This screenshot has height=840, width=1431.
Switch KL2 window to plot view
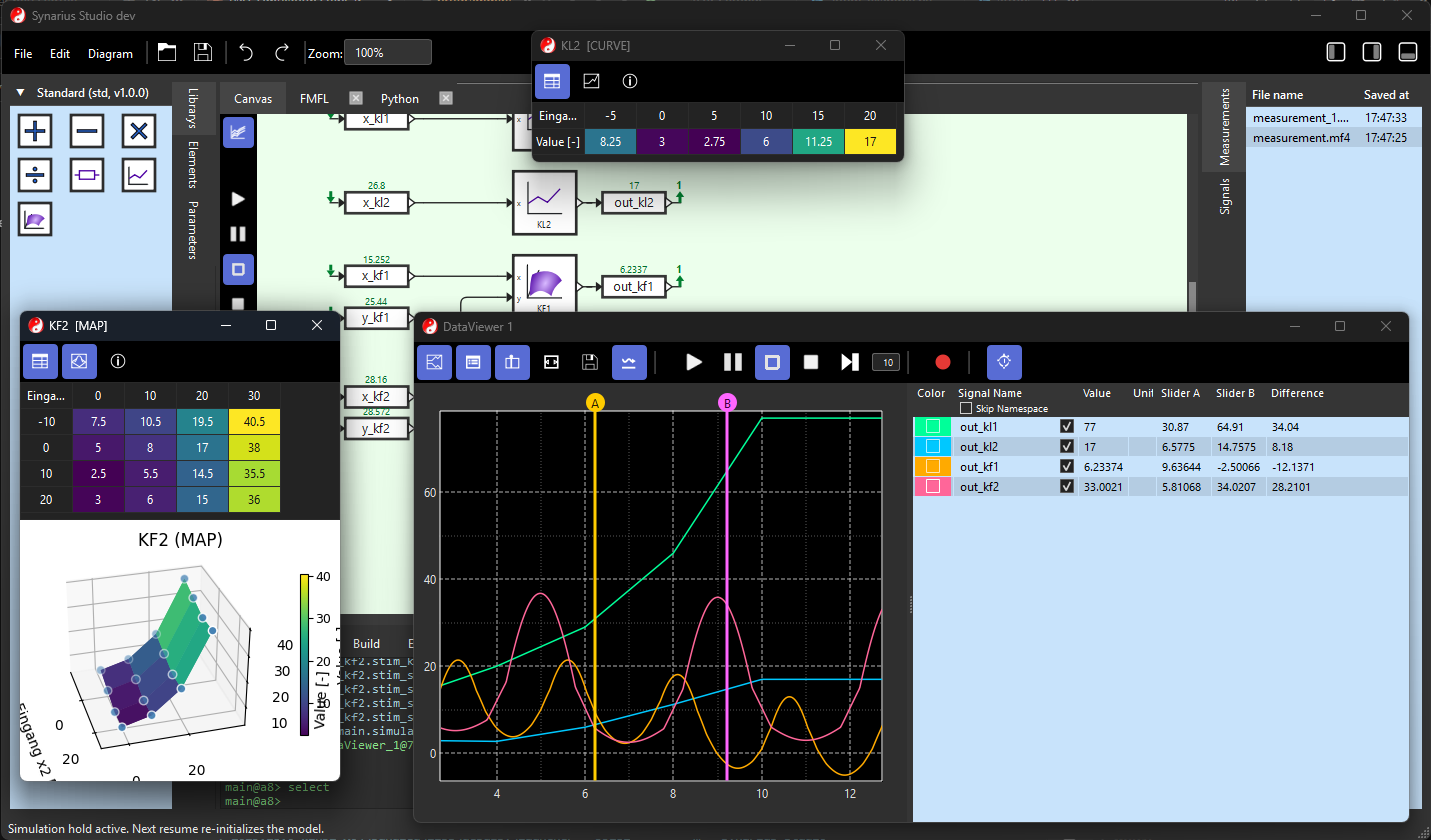[x=592, y=81]
